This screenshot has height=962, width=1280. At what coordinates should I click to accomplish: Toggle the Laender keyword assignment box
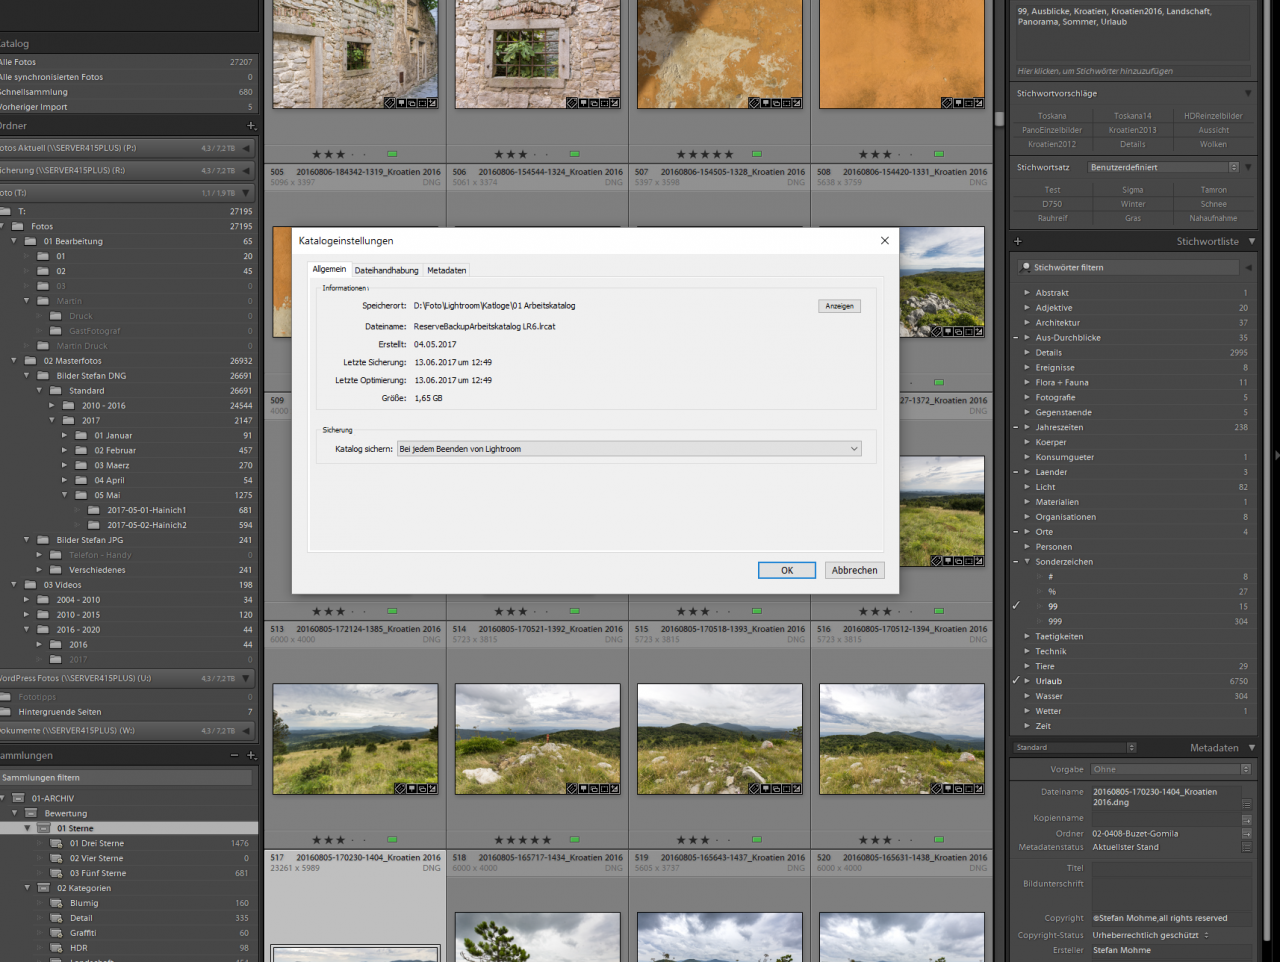[1016, 472]
